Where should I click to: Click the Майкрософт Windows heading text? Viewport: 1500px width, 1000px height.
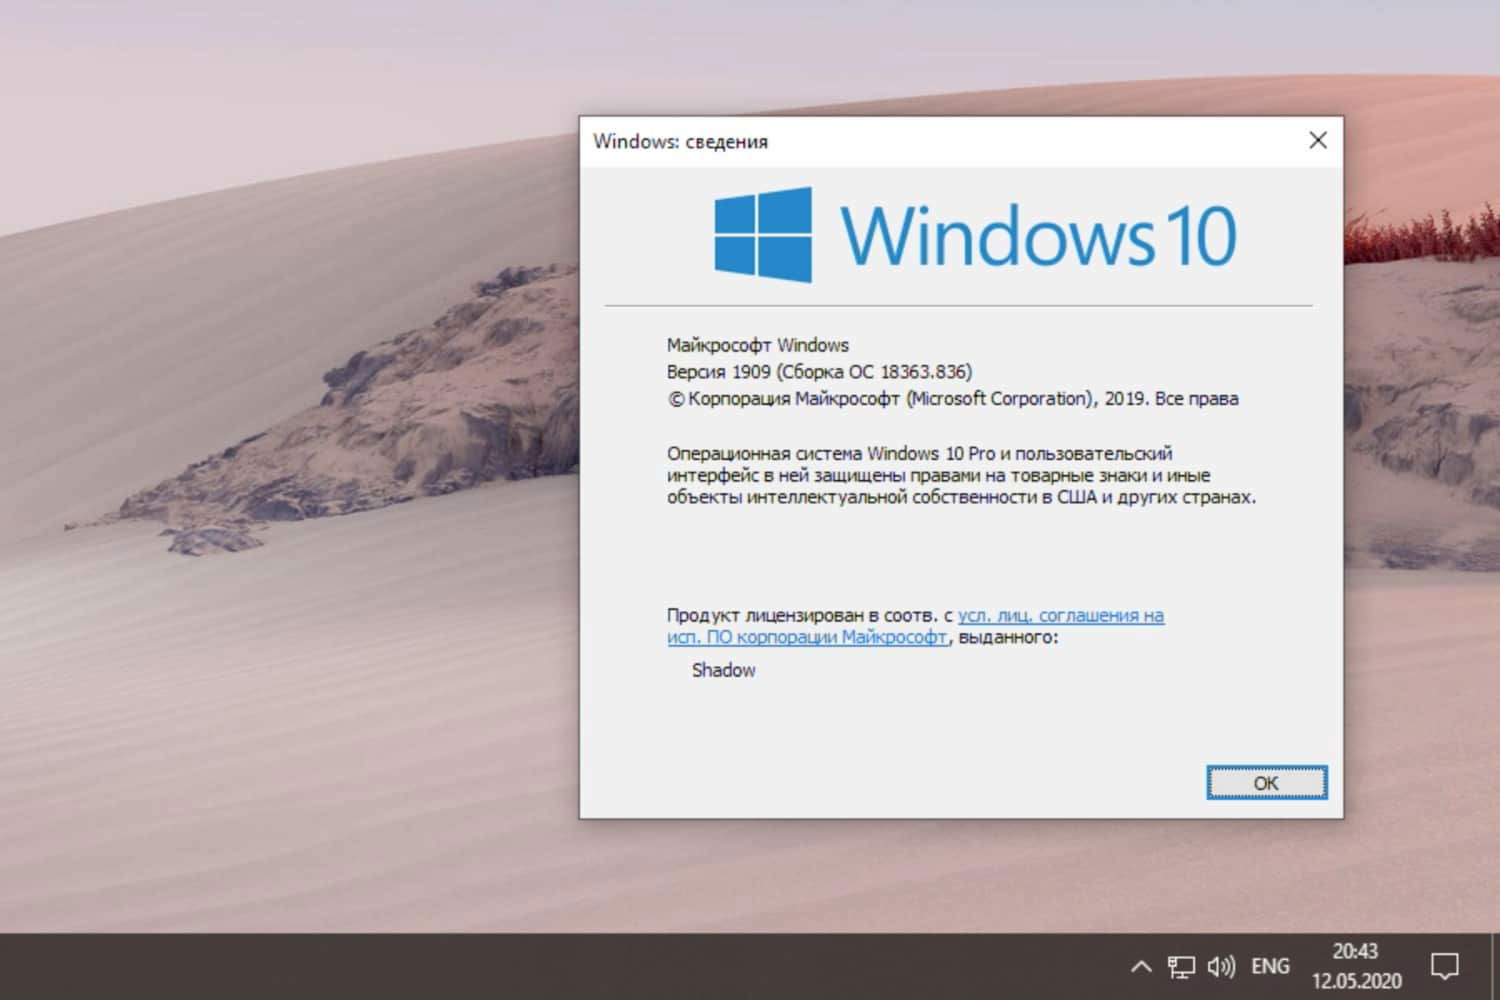(x=758, y=344)
